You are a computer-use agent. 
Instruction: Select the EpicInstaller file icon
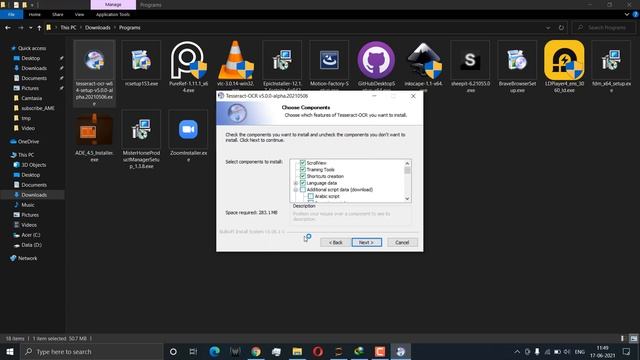point(282,60)
